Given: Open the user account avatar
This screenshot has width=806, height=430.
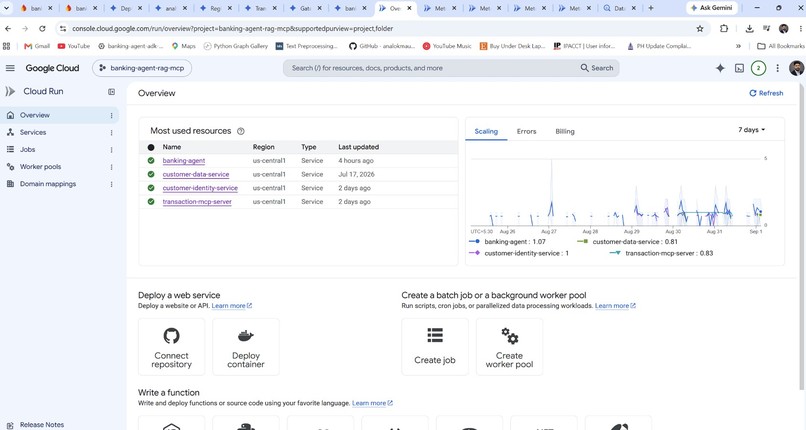Looking at the screenshot, I should coord(796,68).
